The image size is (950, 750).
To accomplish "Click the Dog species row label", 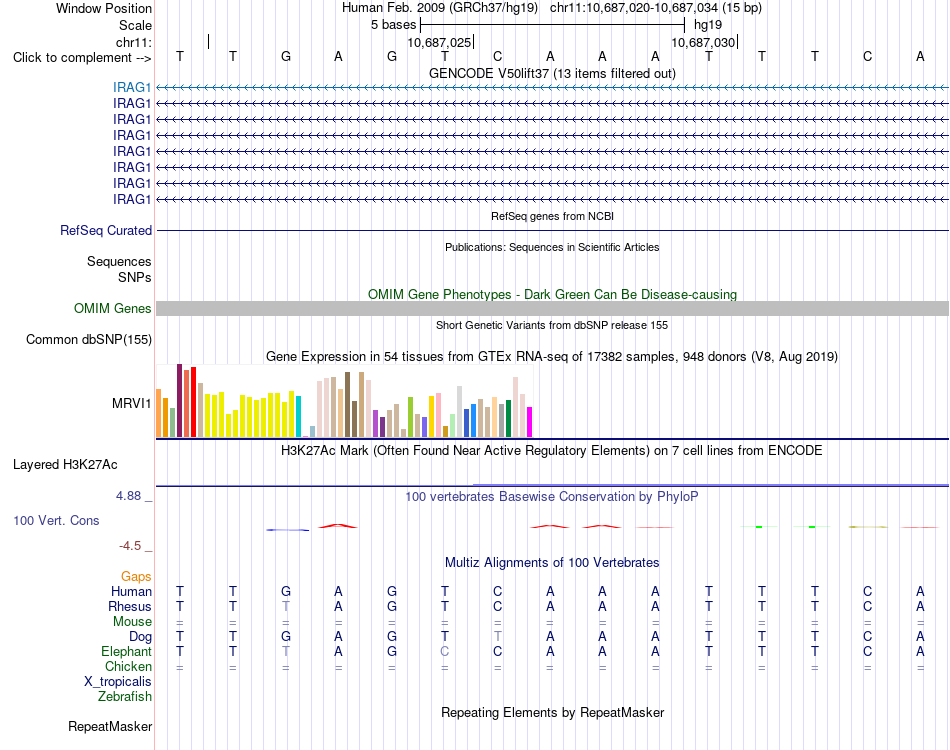I will (x=140, y=637).
